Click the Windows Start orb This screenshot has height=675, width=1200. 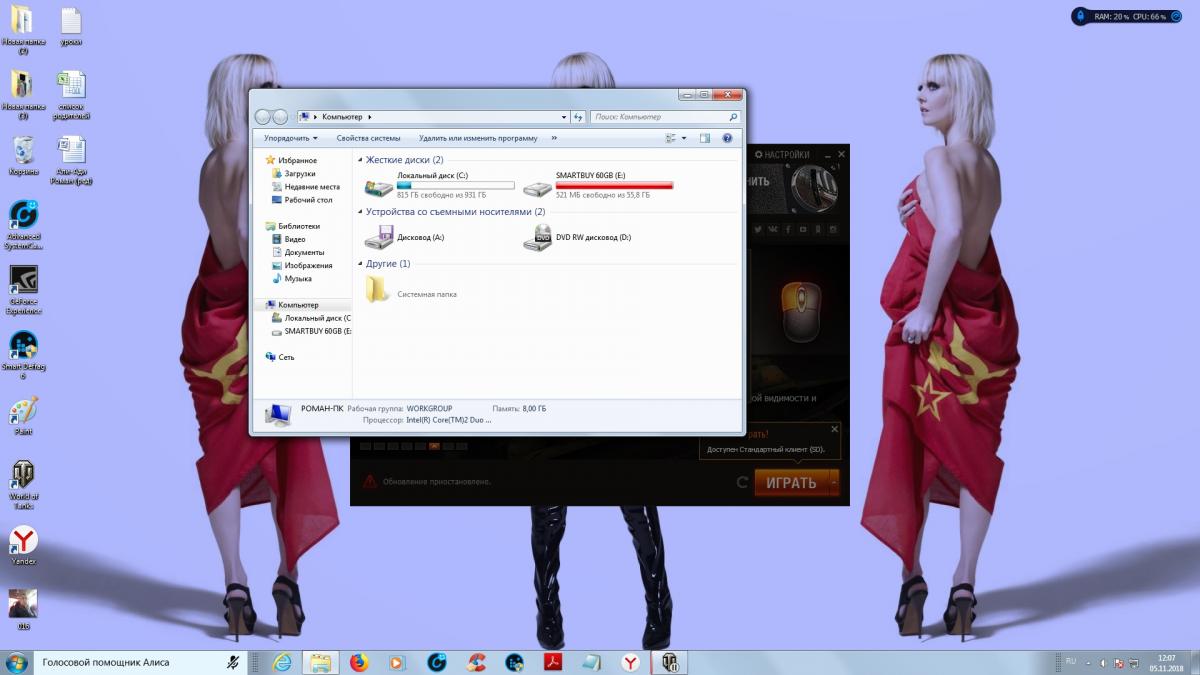point(17,662)
